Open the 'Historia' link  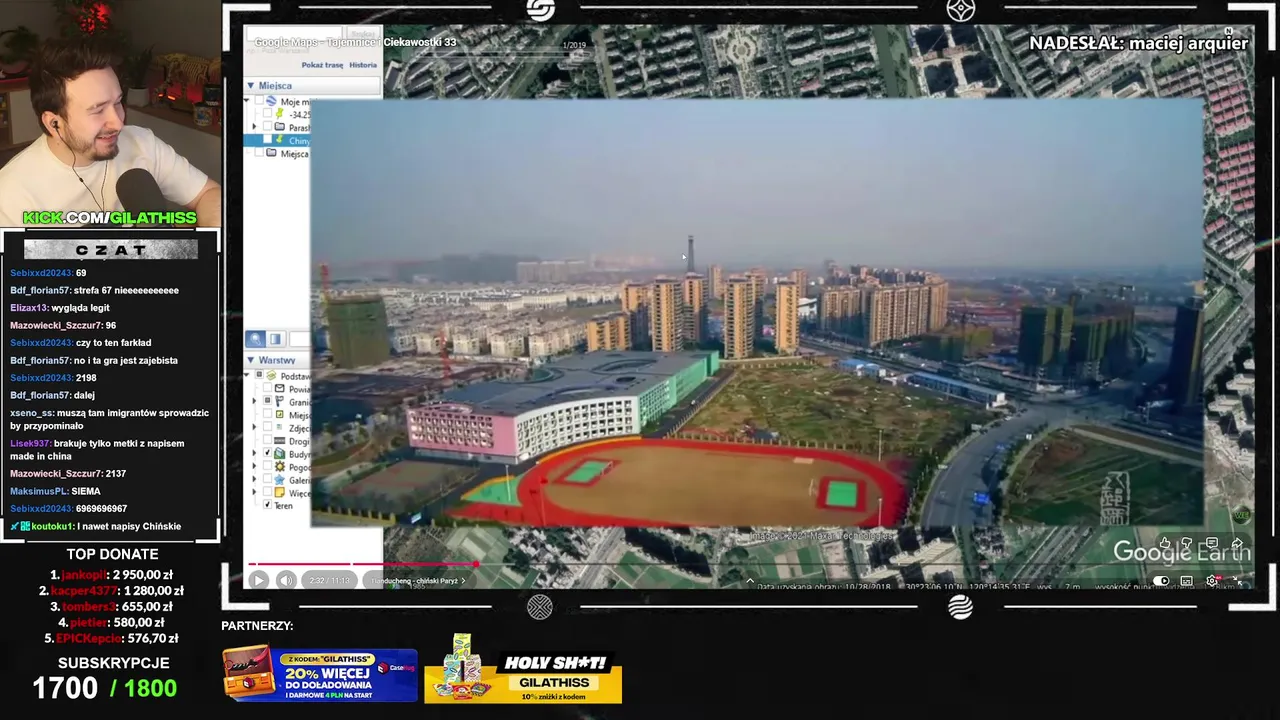tap(363, 65)
